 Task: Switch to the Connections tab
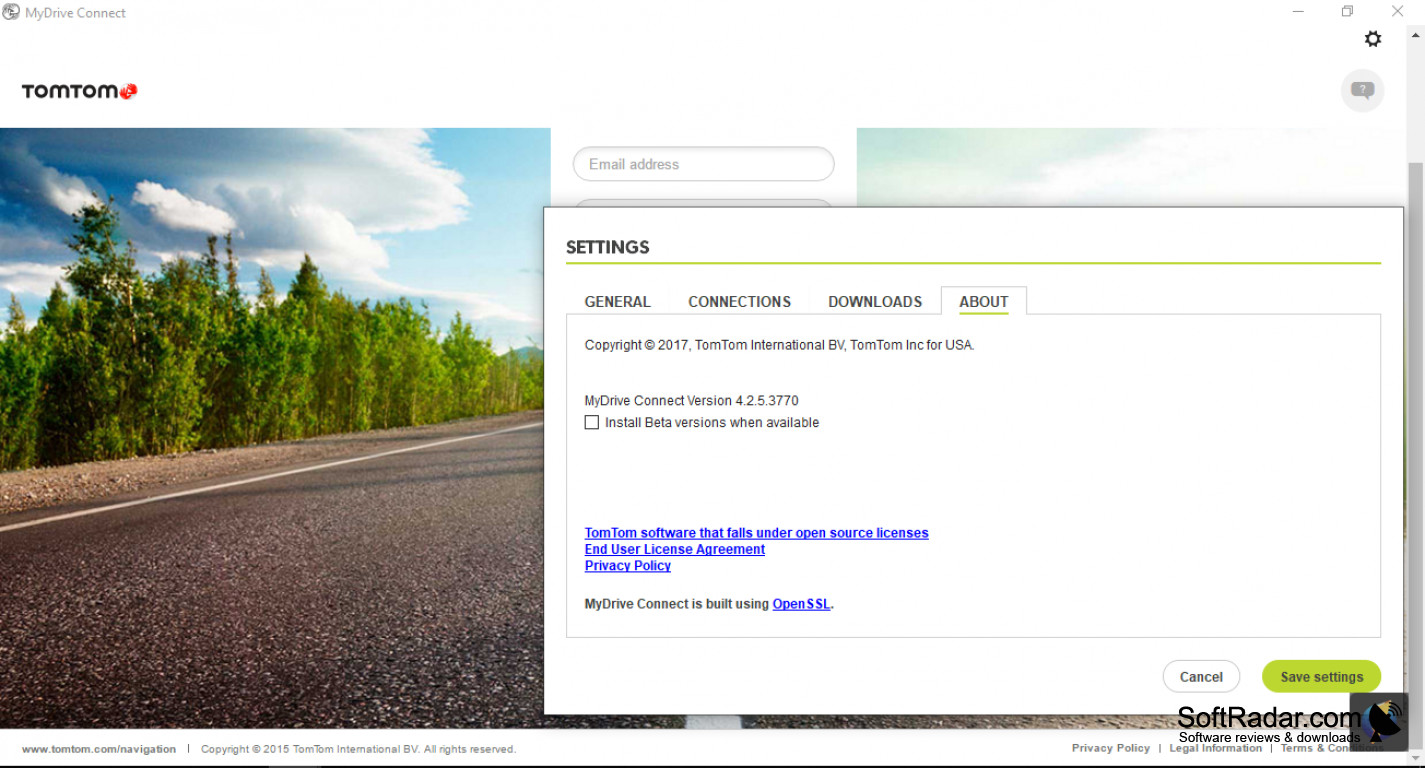click(x=739, y=301)
